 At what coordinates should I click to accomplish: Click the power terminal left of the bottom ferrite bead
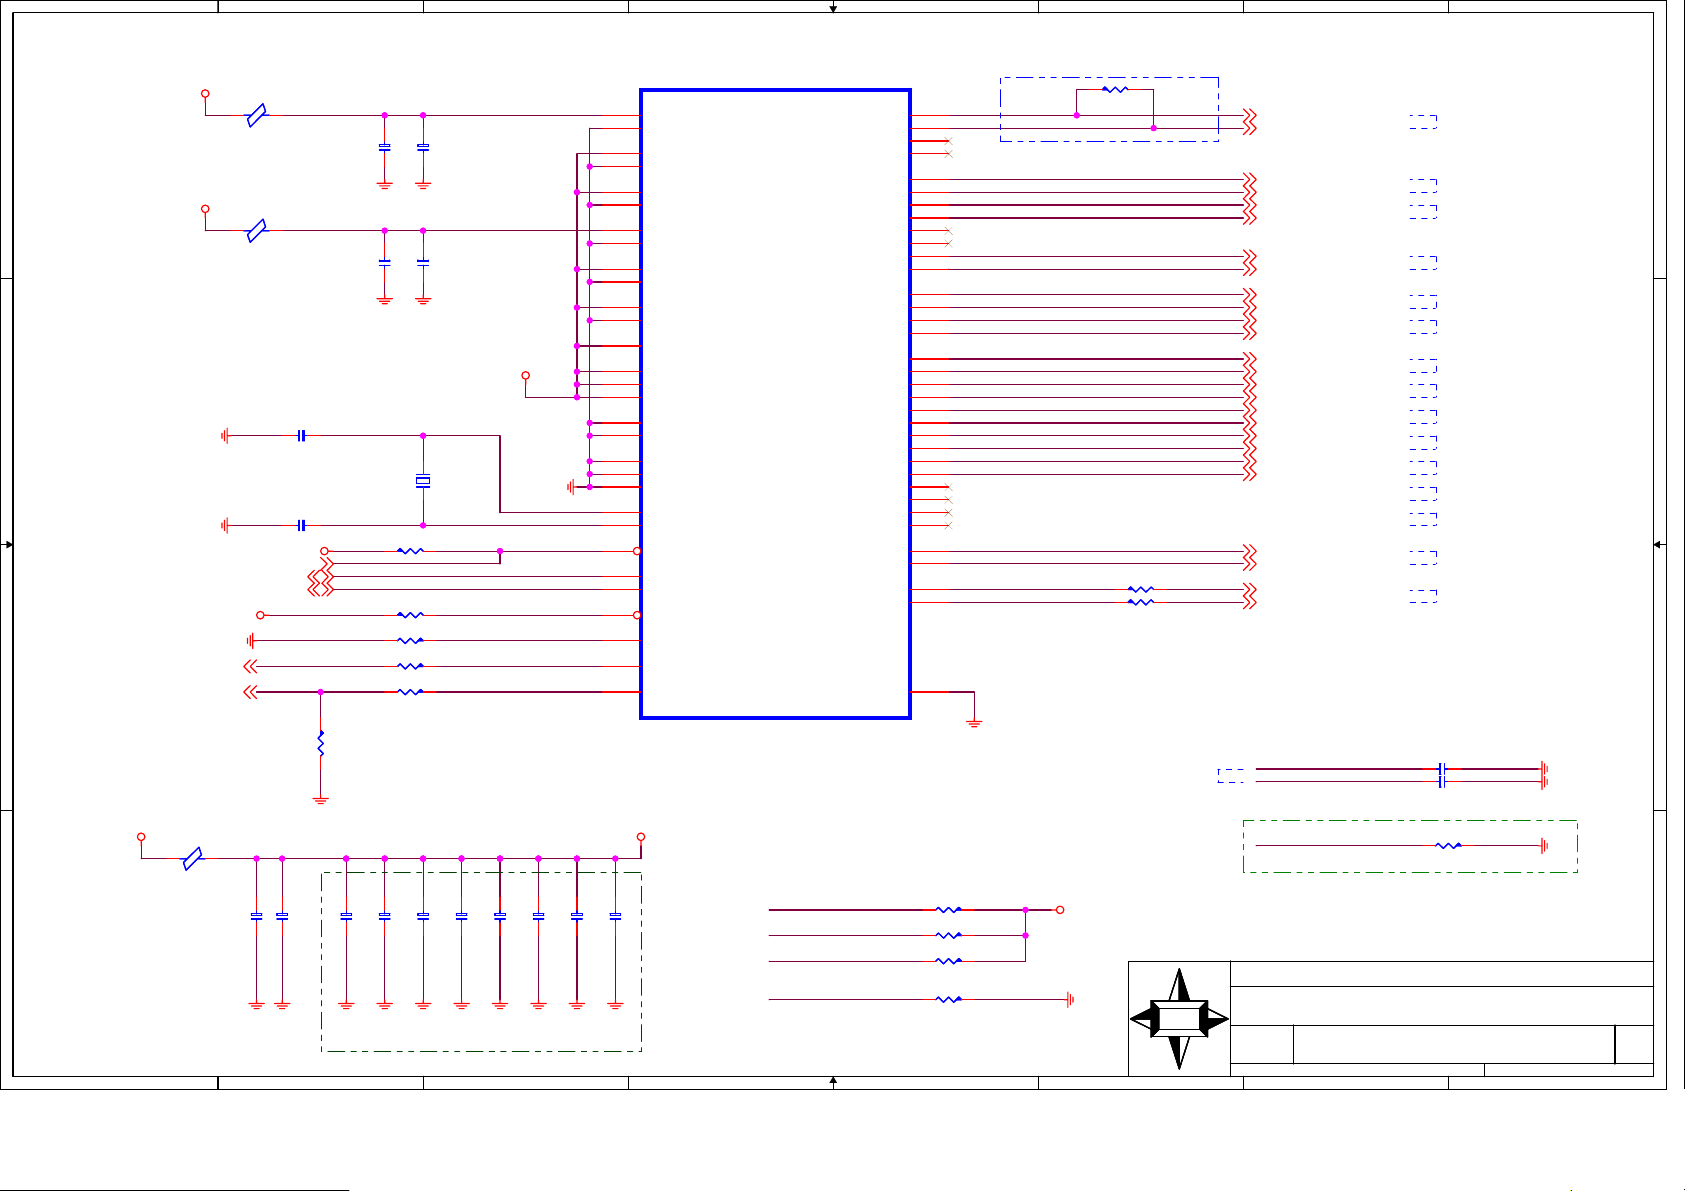click(x=141, y=837)
